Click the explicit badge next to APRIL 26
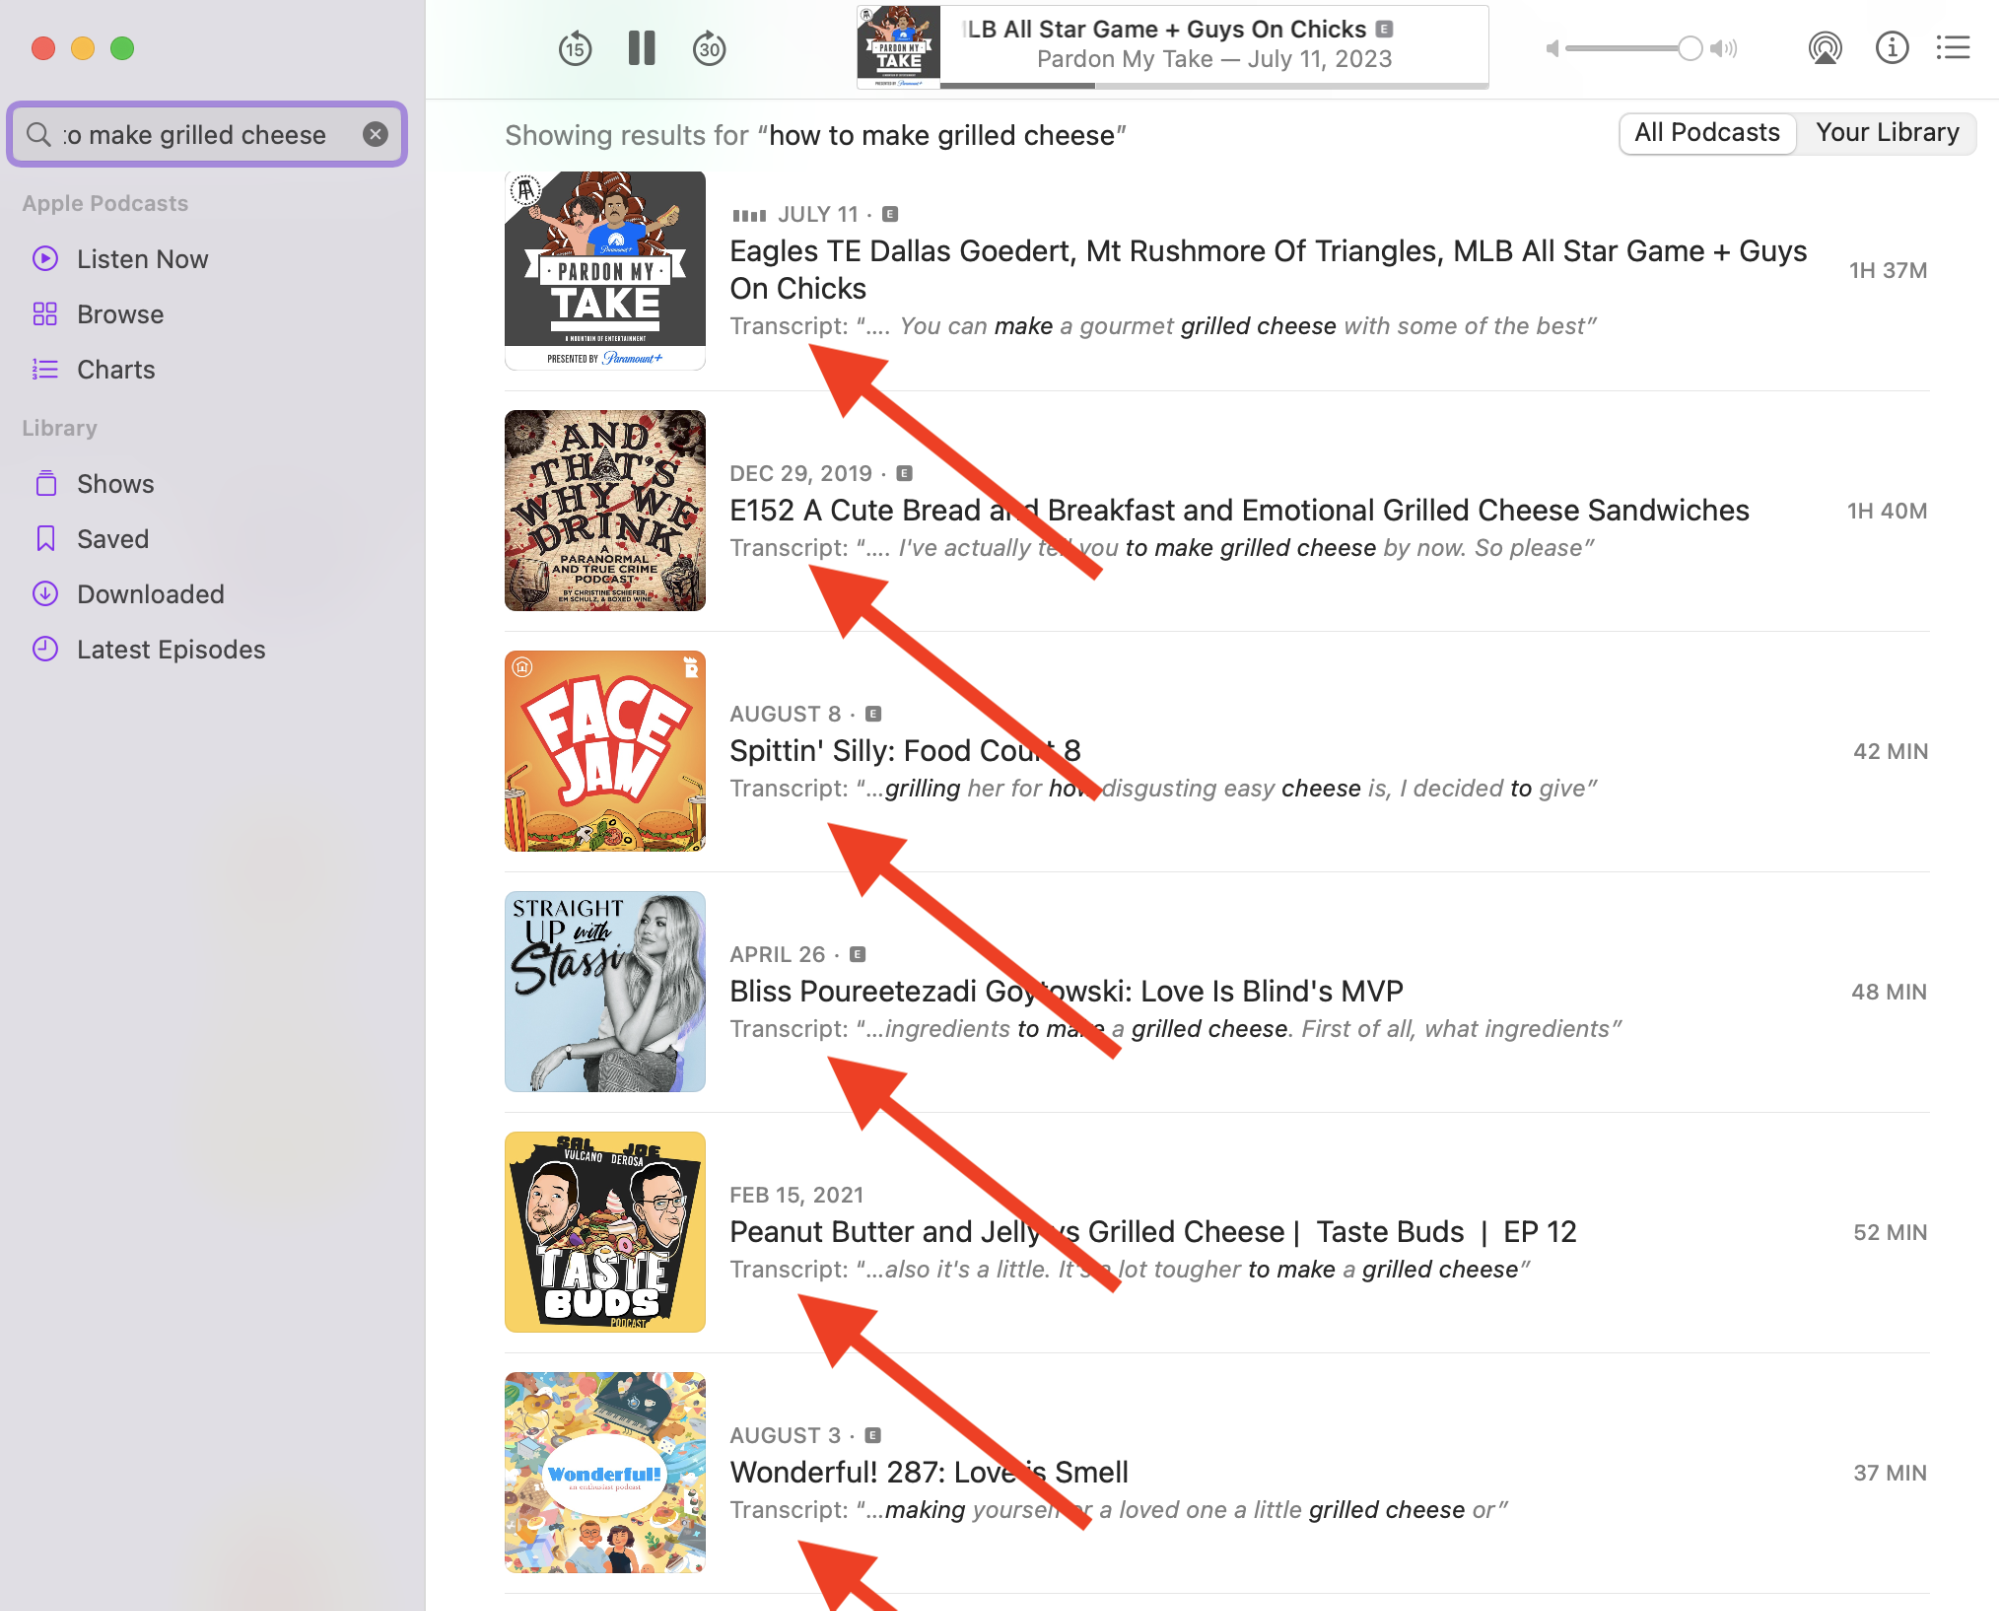 click(857, 954)
